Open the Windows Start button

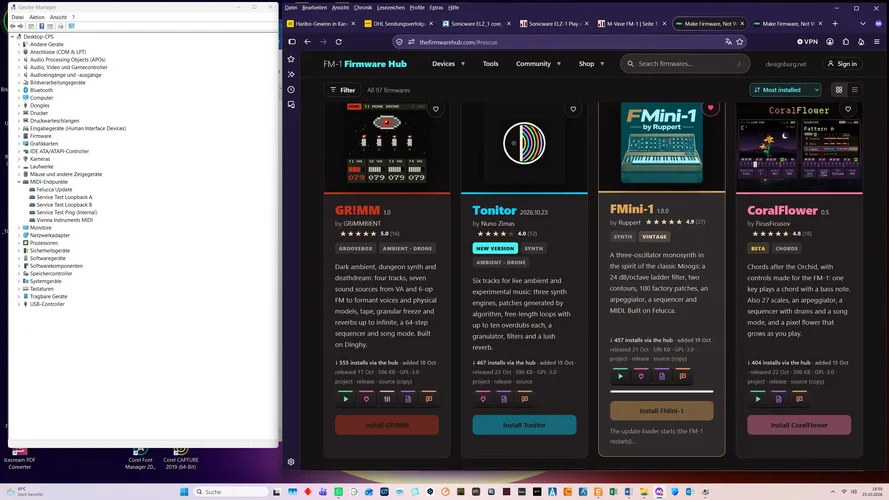[184, 491]
